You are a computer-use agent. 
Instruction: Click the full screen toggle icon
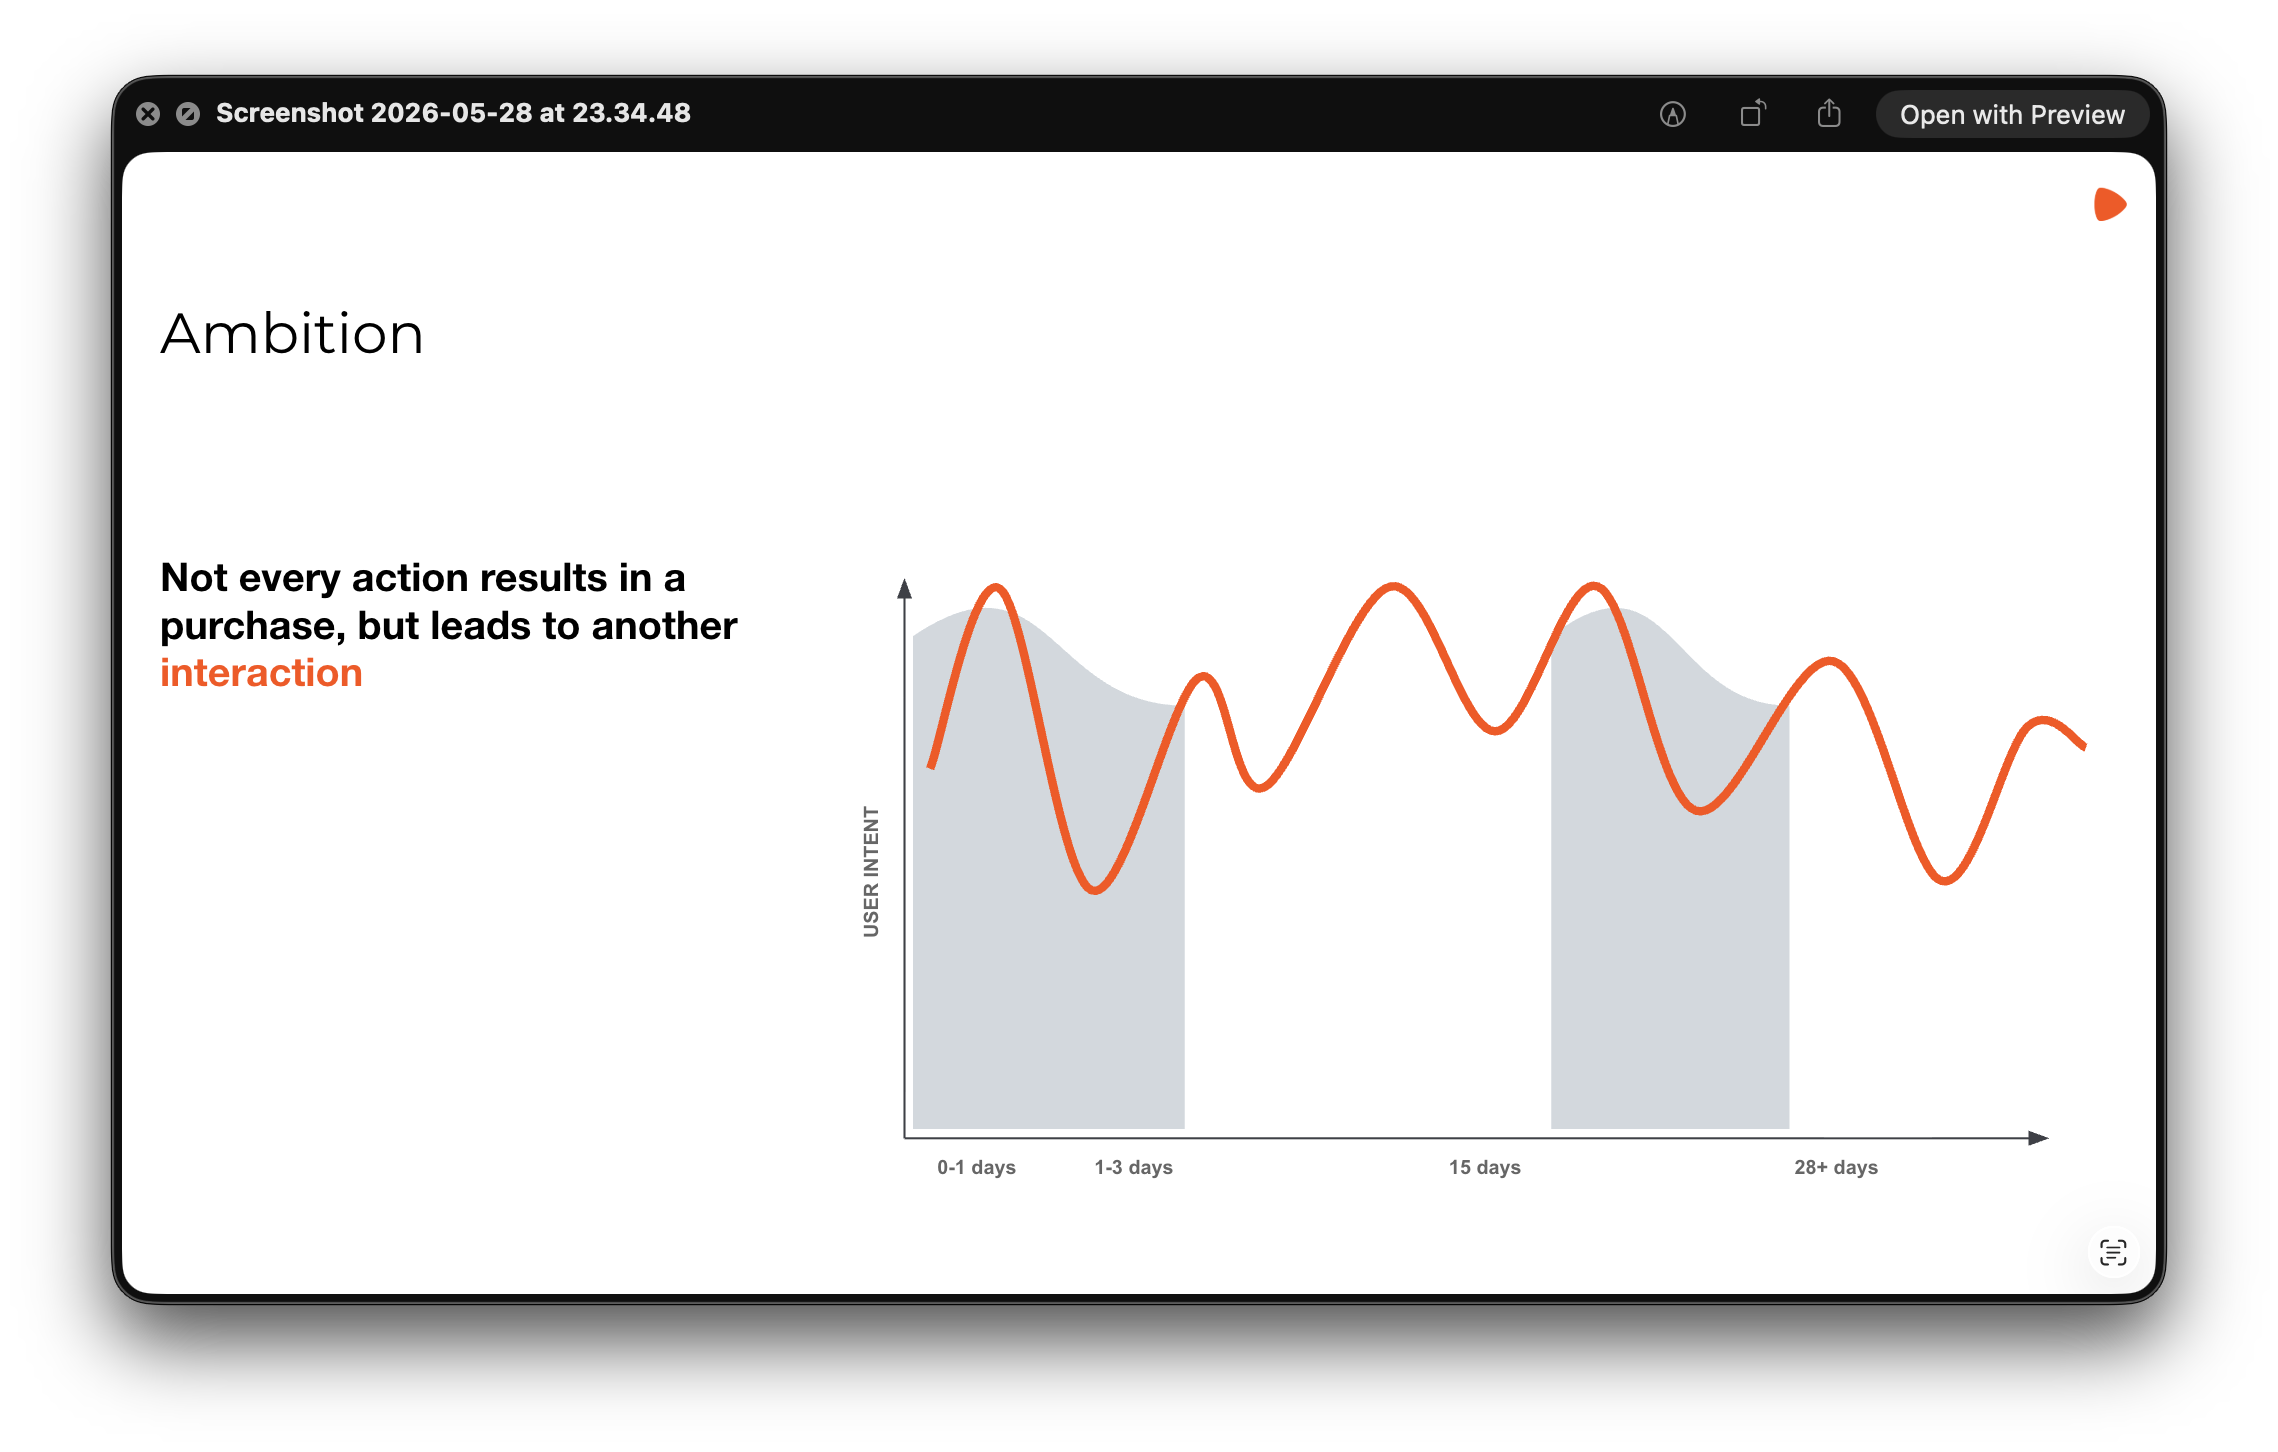[188, 114]
